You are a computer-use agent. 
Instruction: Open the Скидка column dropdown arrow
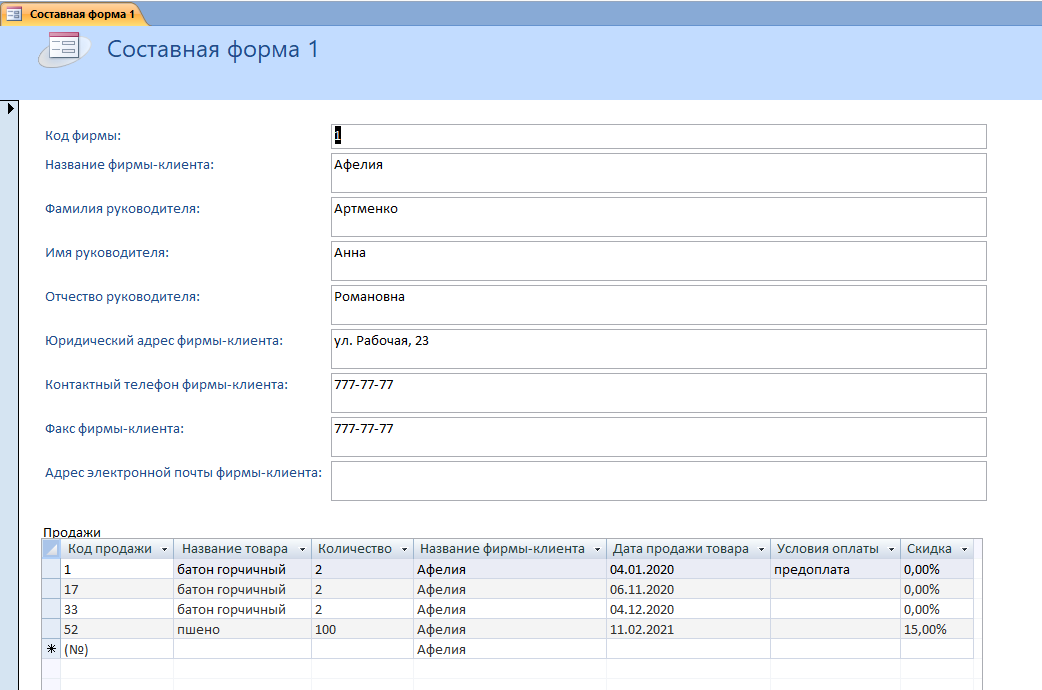coord(964,549)
